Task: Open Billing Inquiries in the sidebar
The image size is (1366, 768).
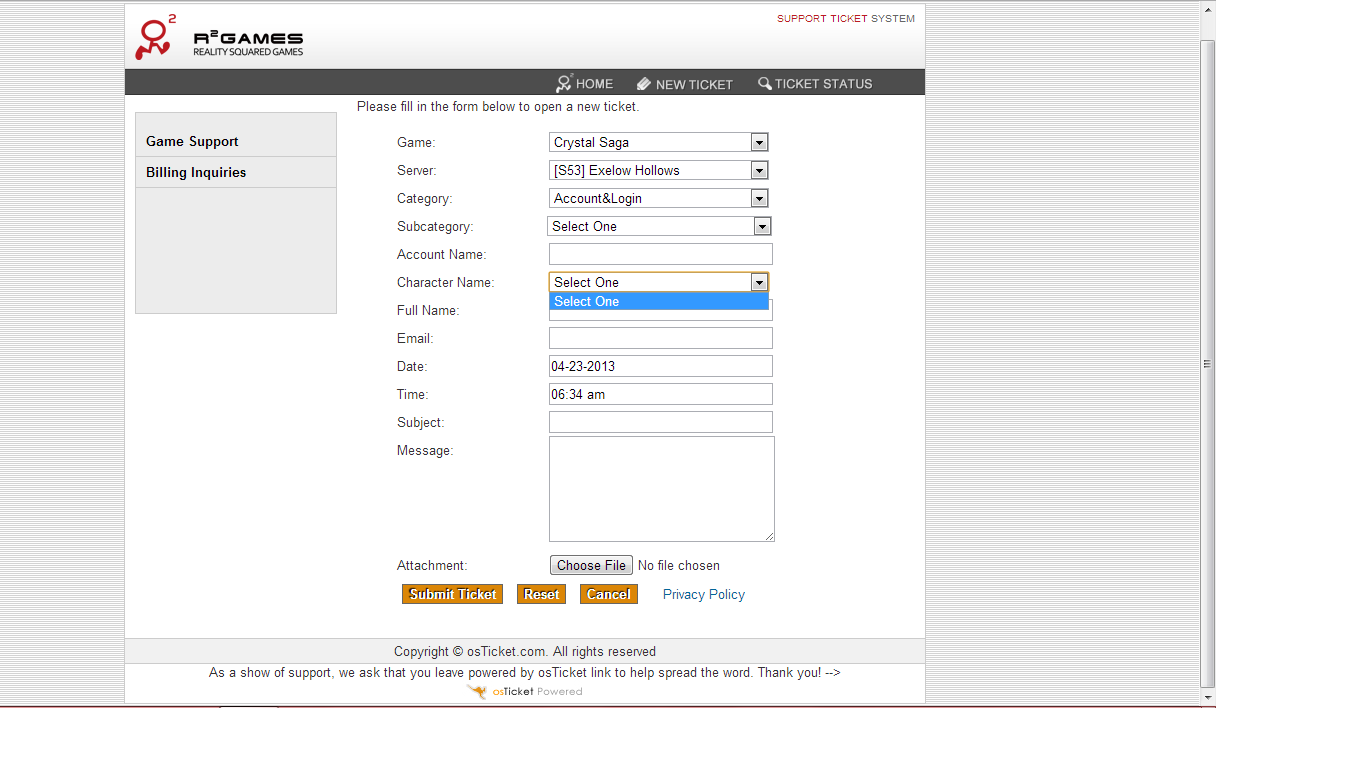Action: 196,172
